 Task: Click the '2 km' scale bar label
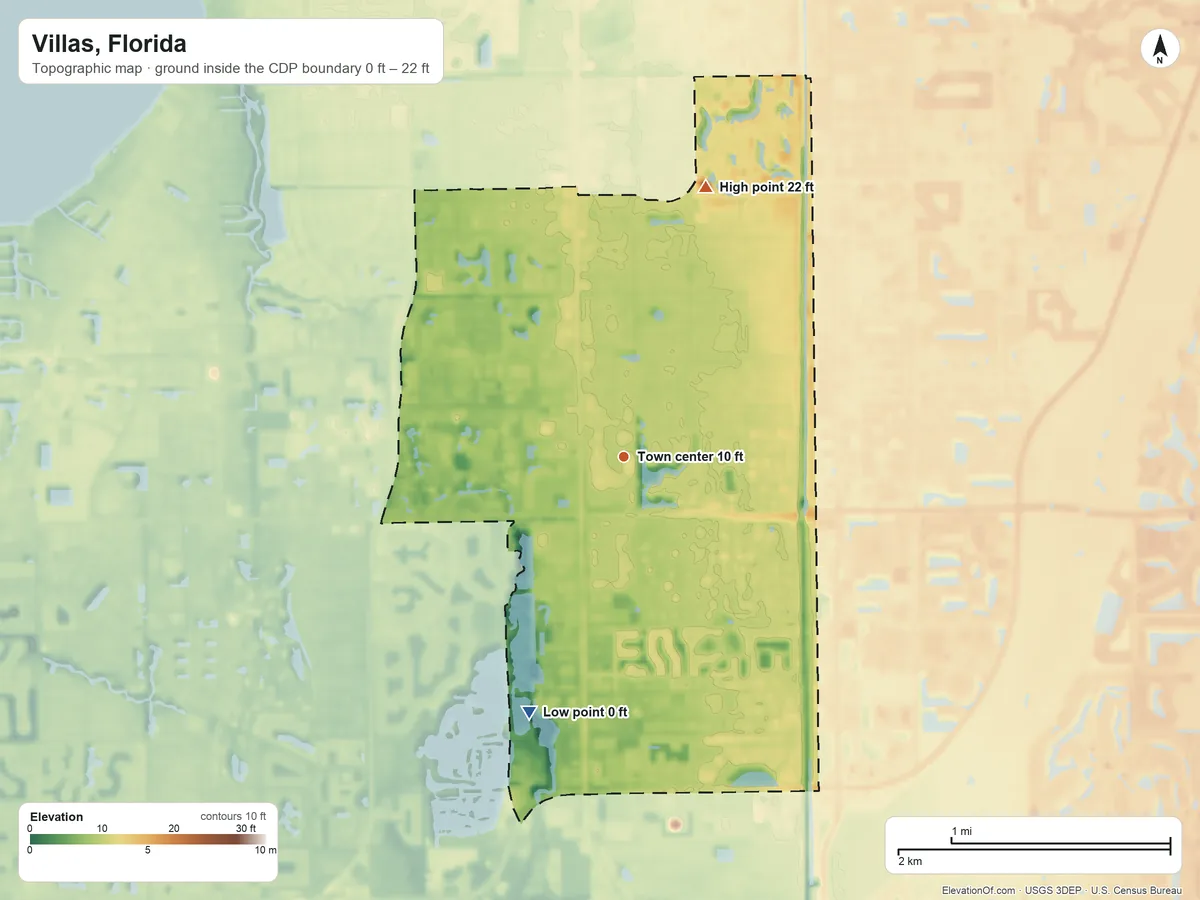tap(910, 861)
